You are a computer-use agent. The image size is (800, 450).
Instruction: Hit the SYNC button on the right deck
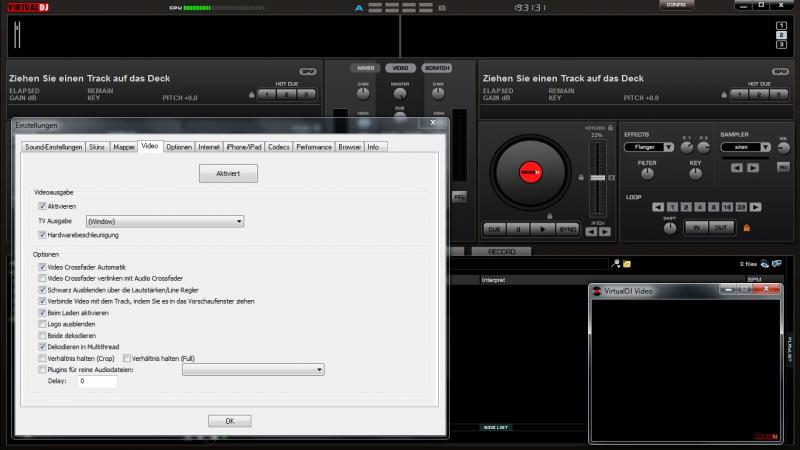(567, 229)
